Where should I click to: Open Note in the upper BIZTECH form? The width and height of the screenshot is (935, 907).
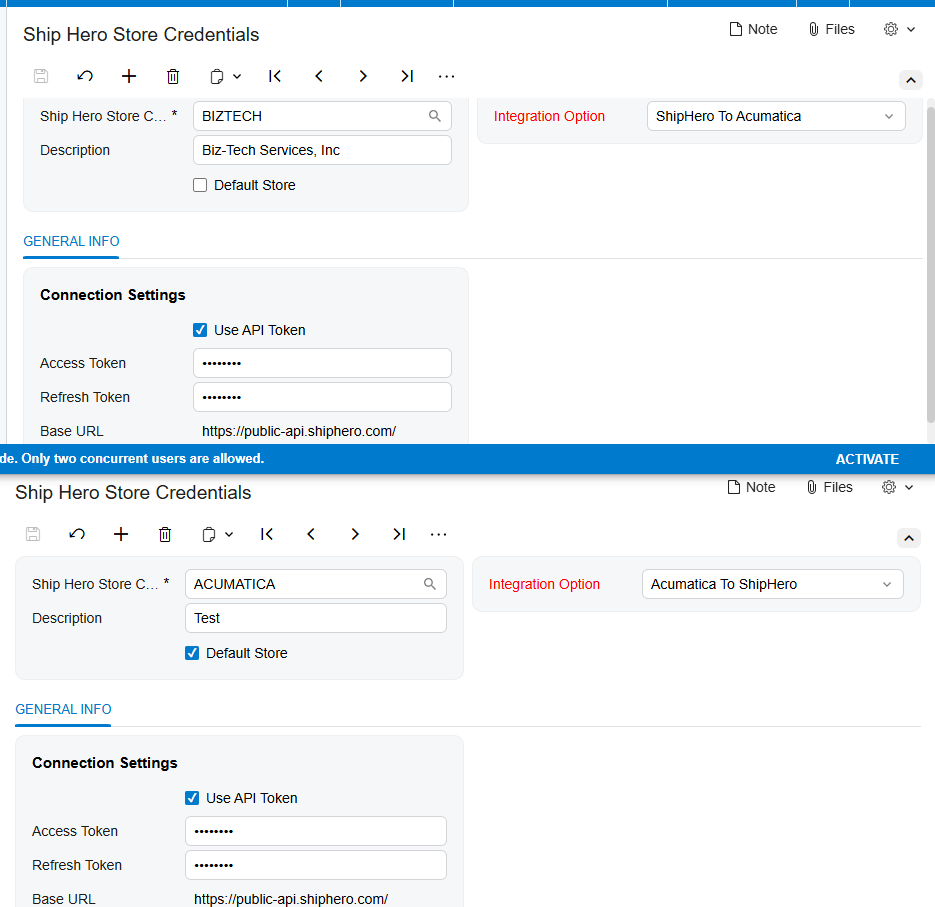pyautogui.click(x=754, y=29)
